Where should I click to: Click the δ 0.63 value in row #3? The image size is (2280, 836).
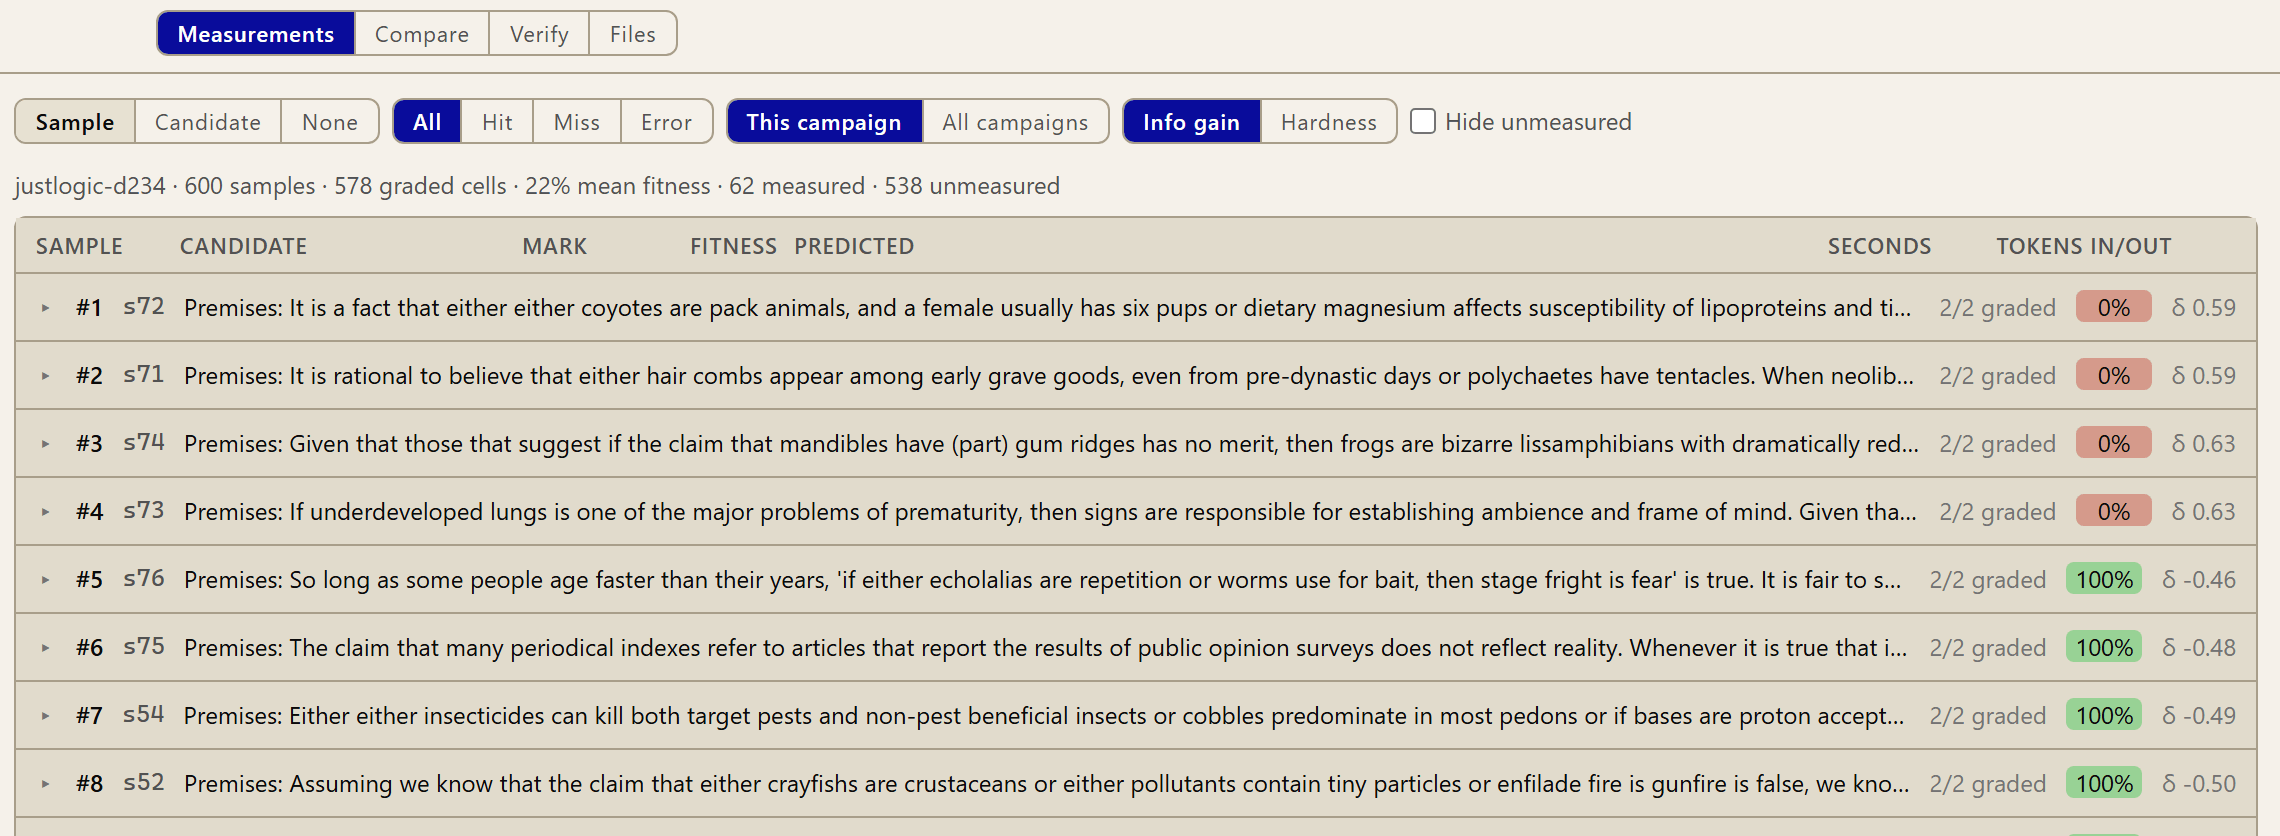tap(2203, 443)
